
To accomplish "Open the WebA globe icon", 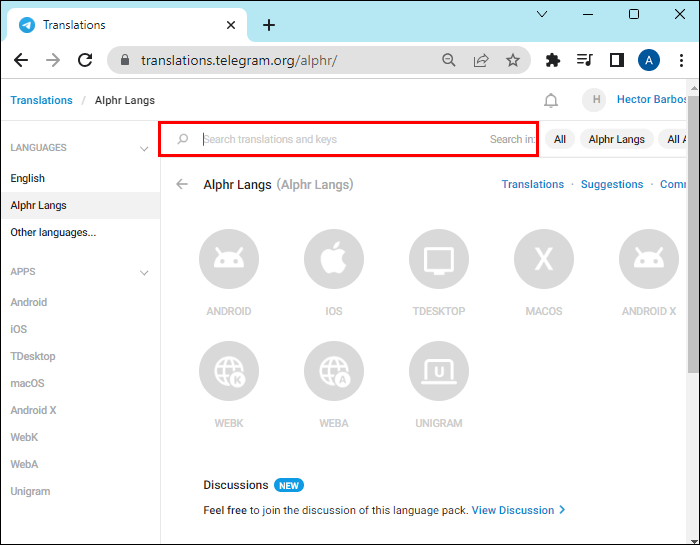I will coord(334,371).
